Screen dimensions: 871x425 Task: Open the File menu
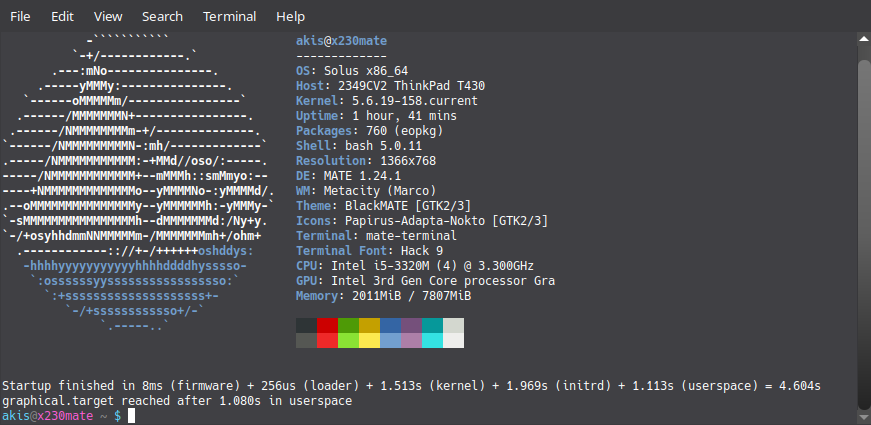(20, 17)
